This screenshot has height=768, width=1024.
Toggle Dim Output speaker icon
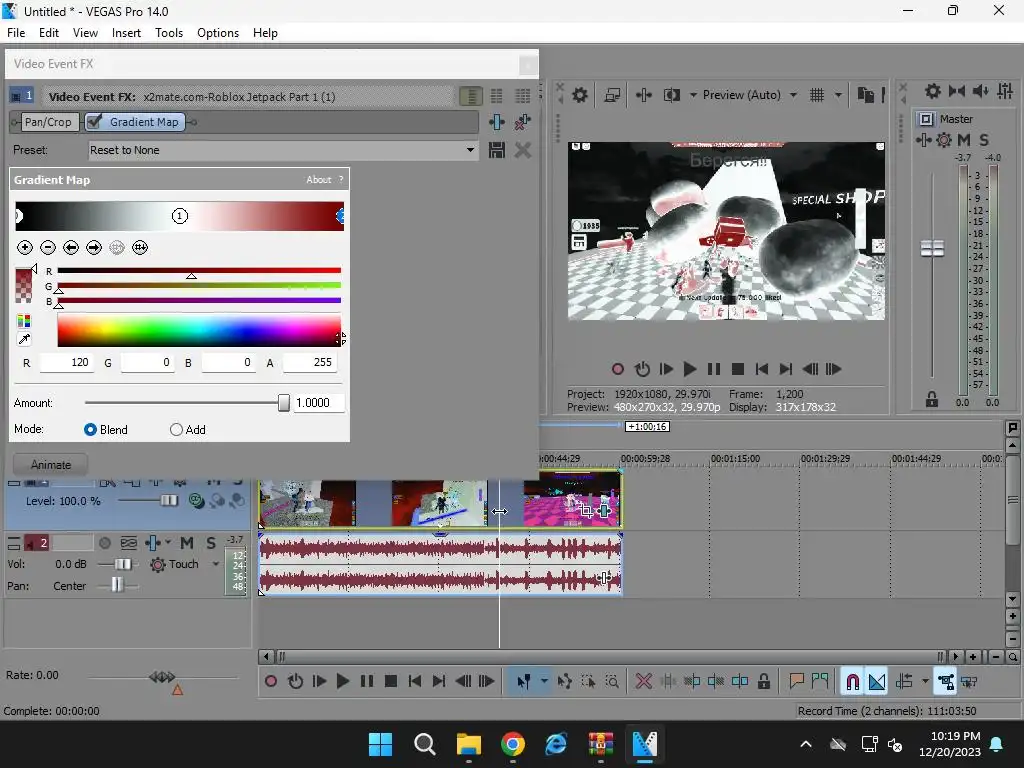pyautogui.click(x=980, y=91)
